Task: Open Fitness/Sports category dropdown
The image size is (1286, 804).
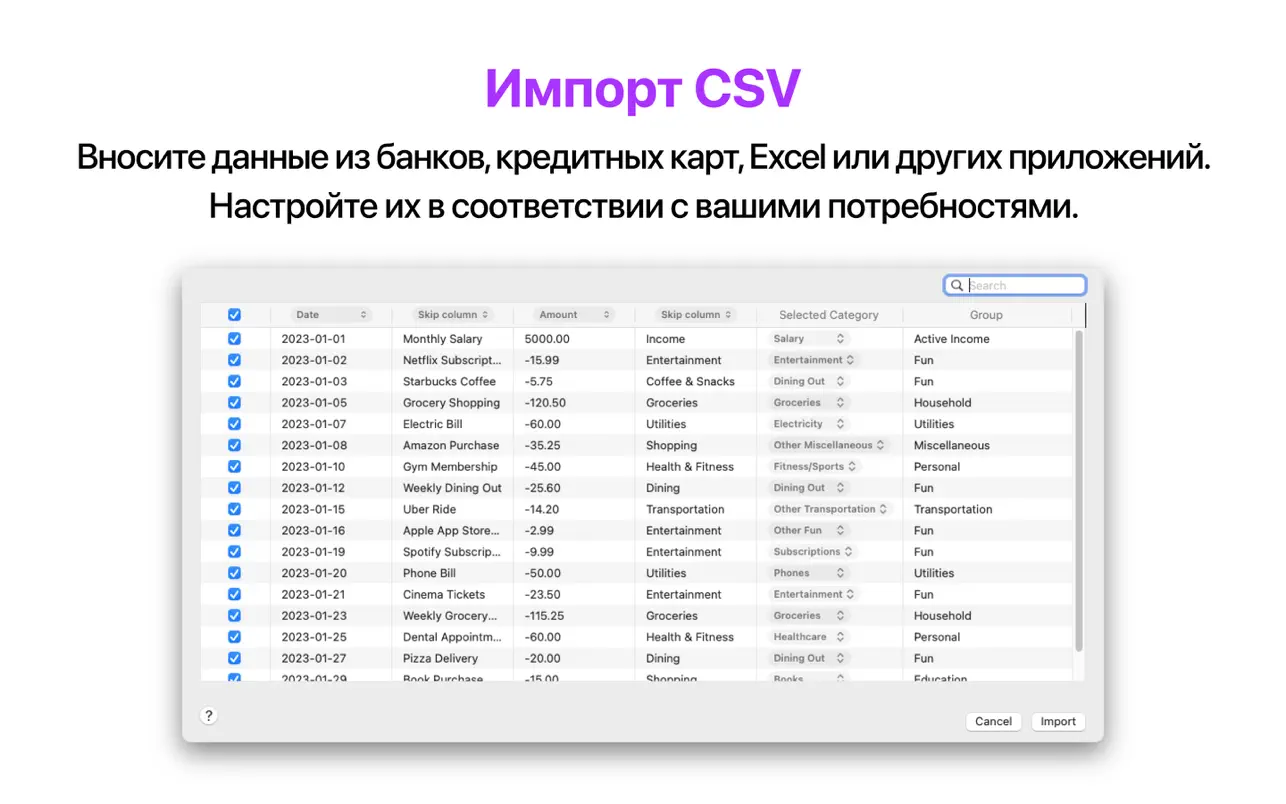Action: [x=816, y=467]
